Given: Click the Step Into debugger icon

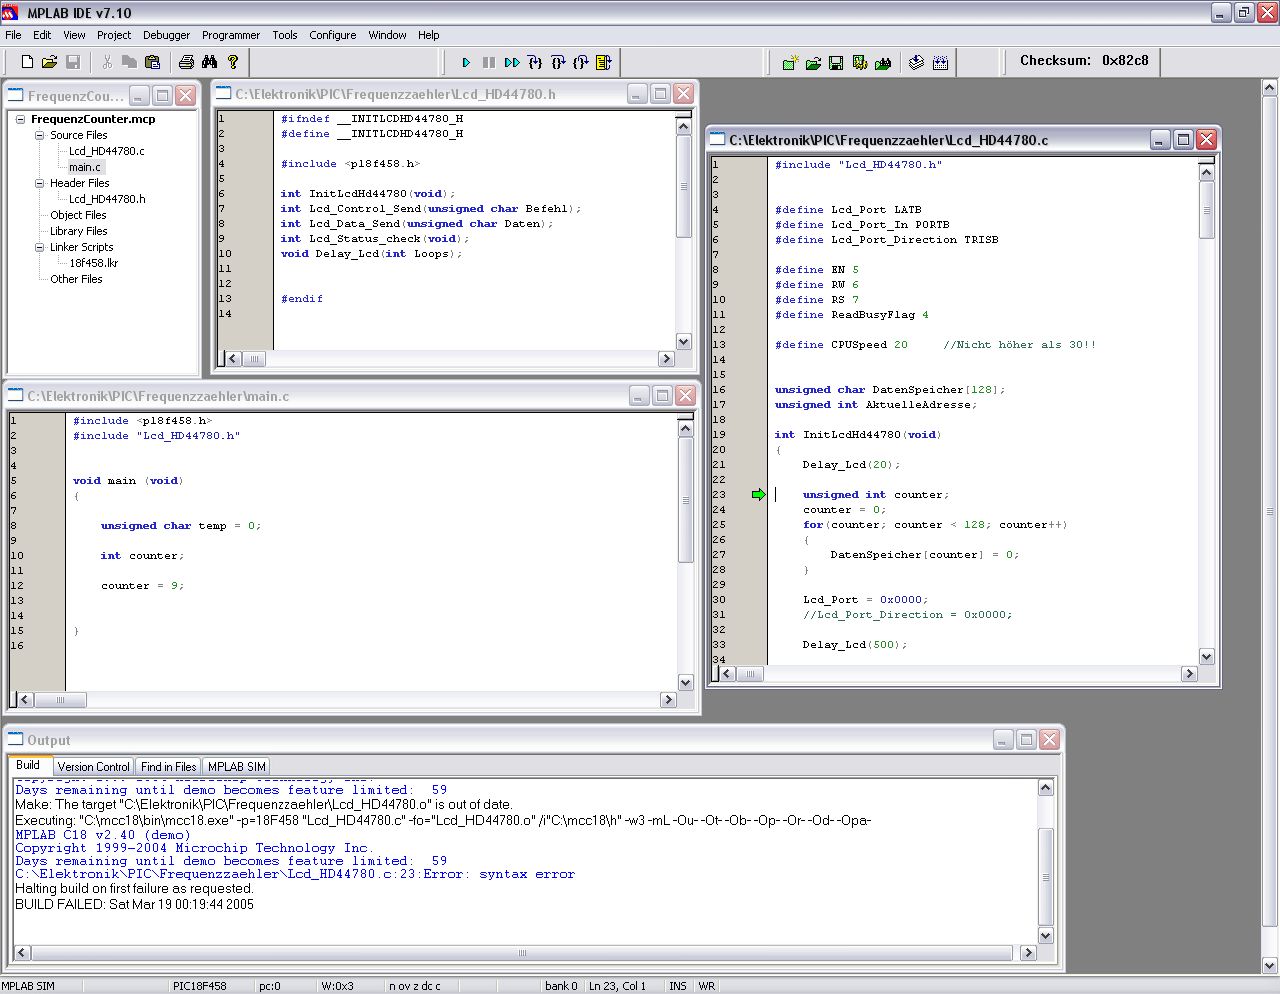Looking at the screenshot, I should click(x=535, y=62).
